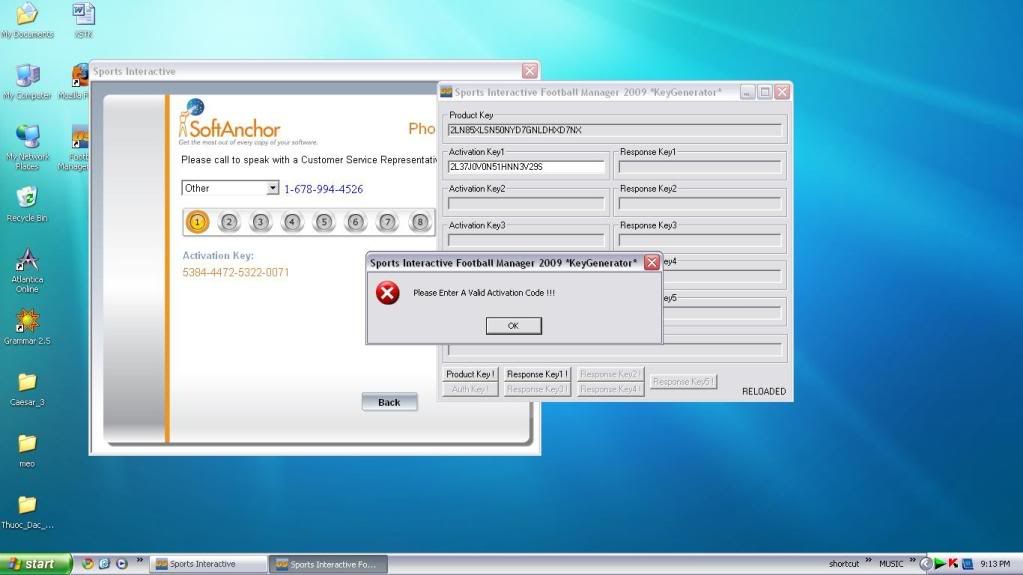Click the green play tray icon
The width and height of the screenshot is (1023, 575).
[939, 563]
